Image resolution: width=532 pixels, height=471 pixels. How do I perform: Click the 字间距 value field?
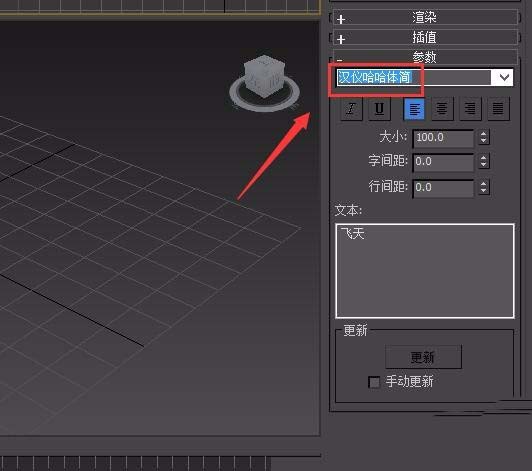(443, 162)
